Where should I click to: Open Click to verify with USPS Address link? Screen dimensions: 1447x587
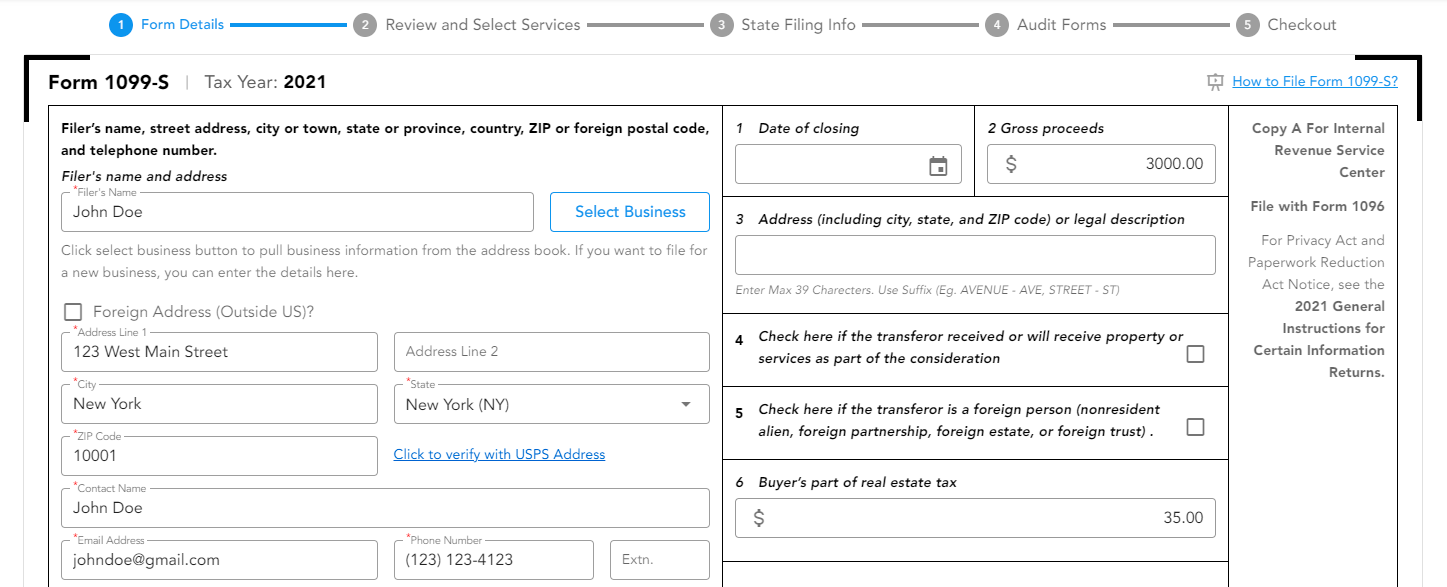click(499, 454)
